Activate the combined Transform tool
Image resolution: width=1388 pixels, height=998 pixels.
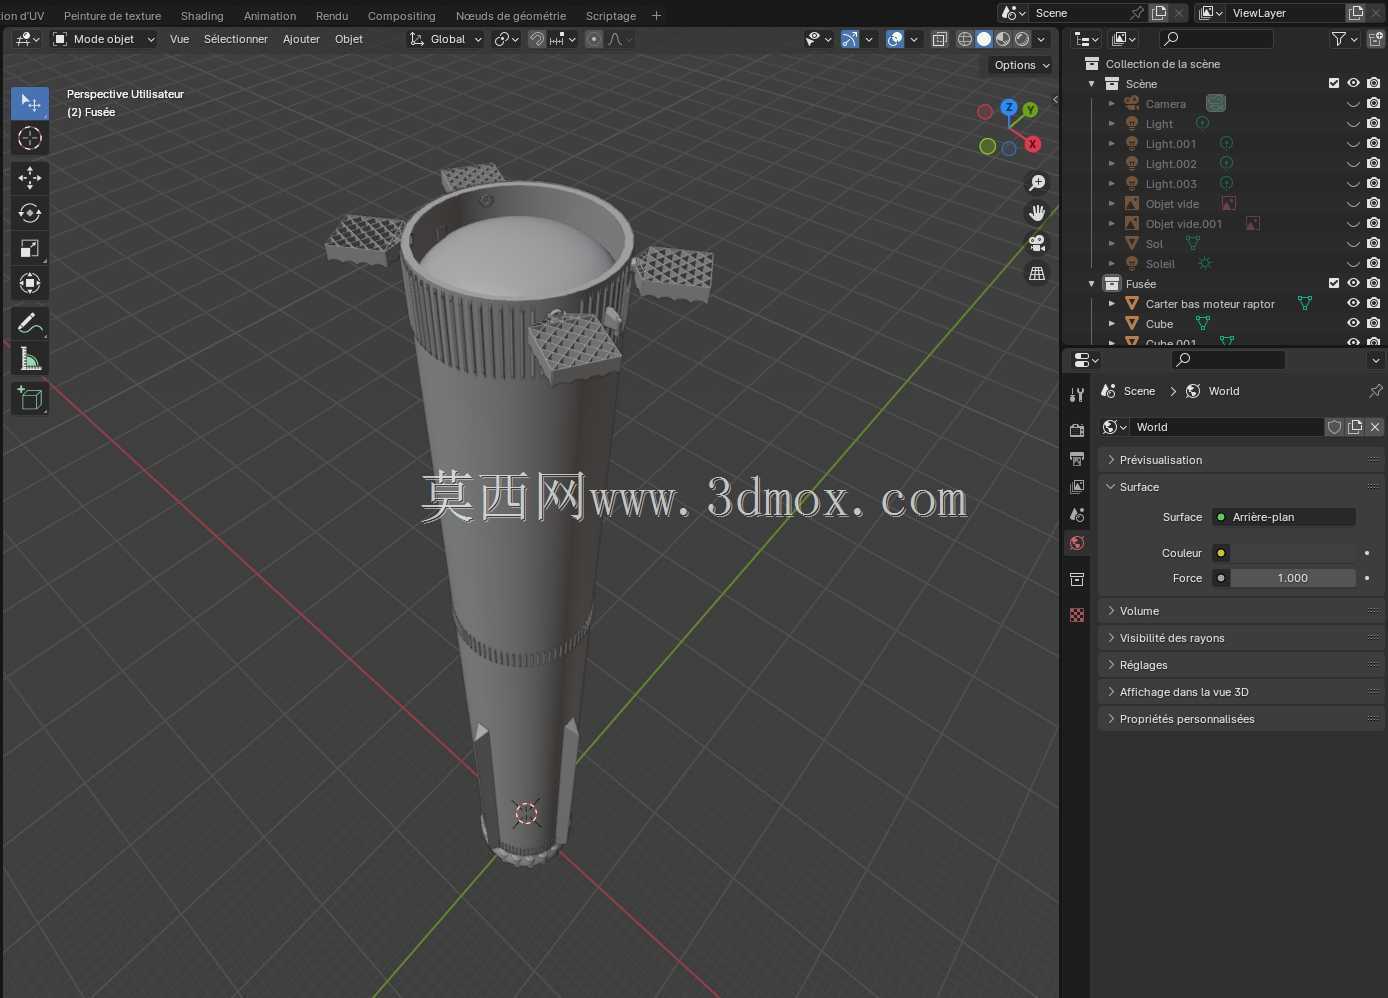tap(30, 283)
